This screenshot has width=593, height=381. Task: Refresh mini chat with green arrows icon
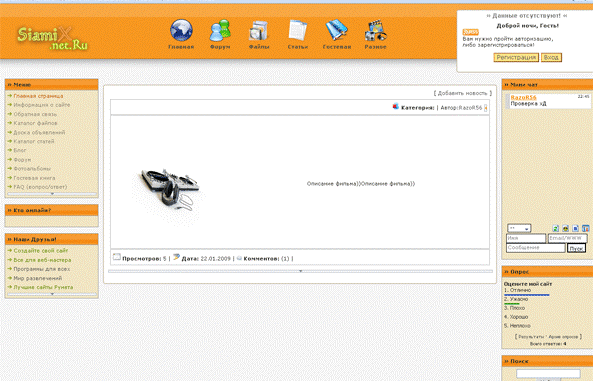click(556, 228)
